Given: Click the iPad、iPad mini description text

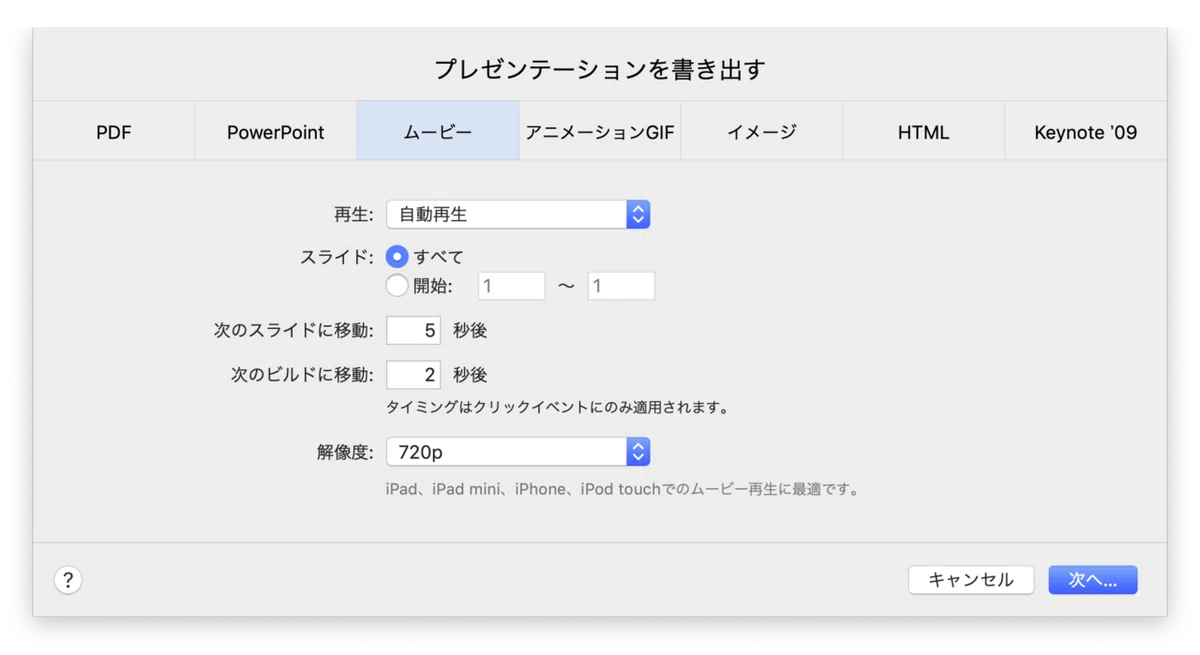Looking at the screenshot, I should click(623, 490).
